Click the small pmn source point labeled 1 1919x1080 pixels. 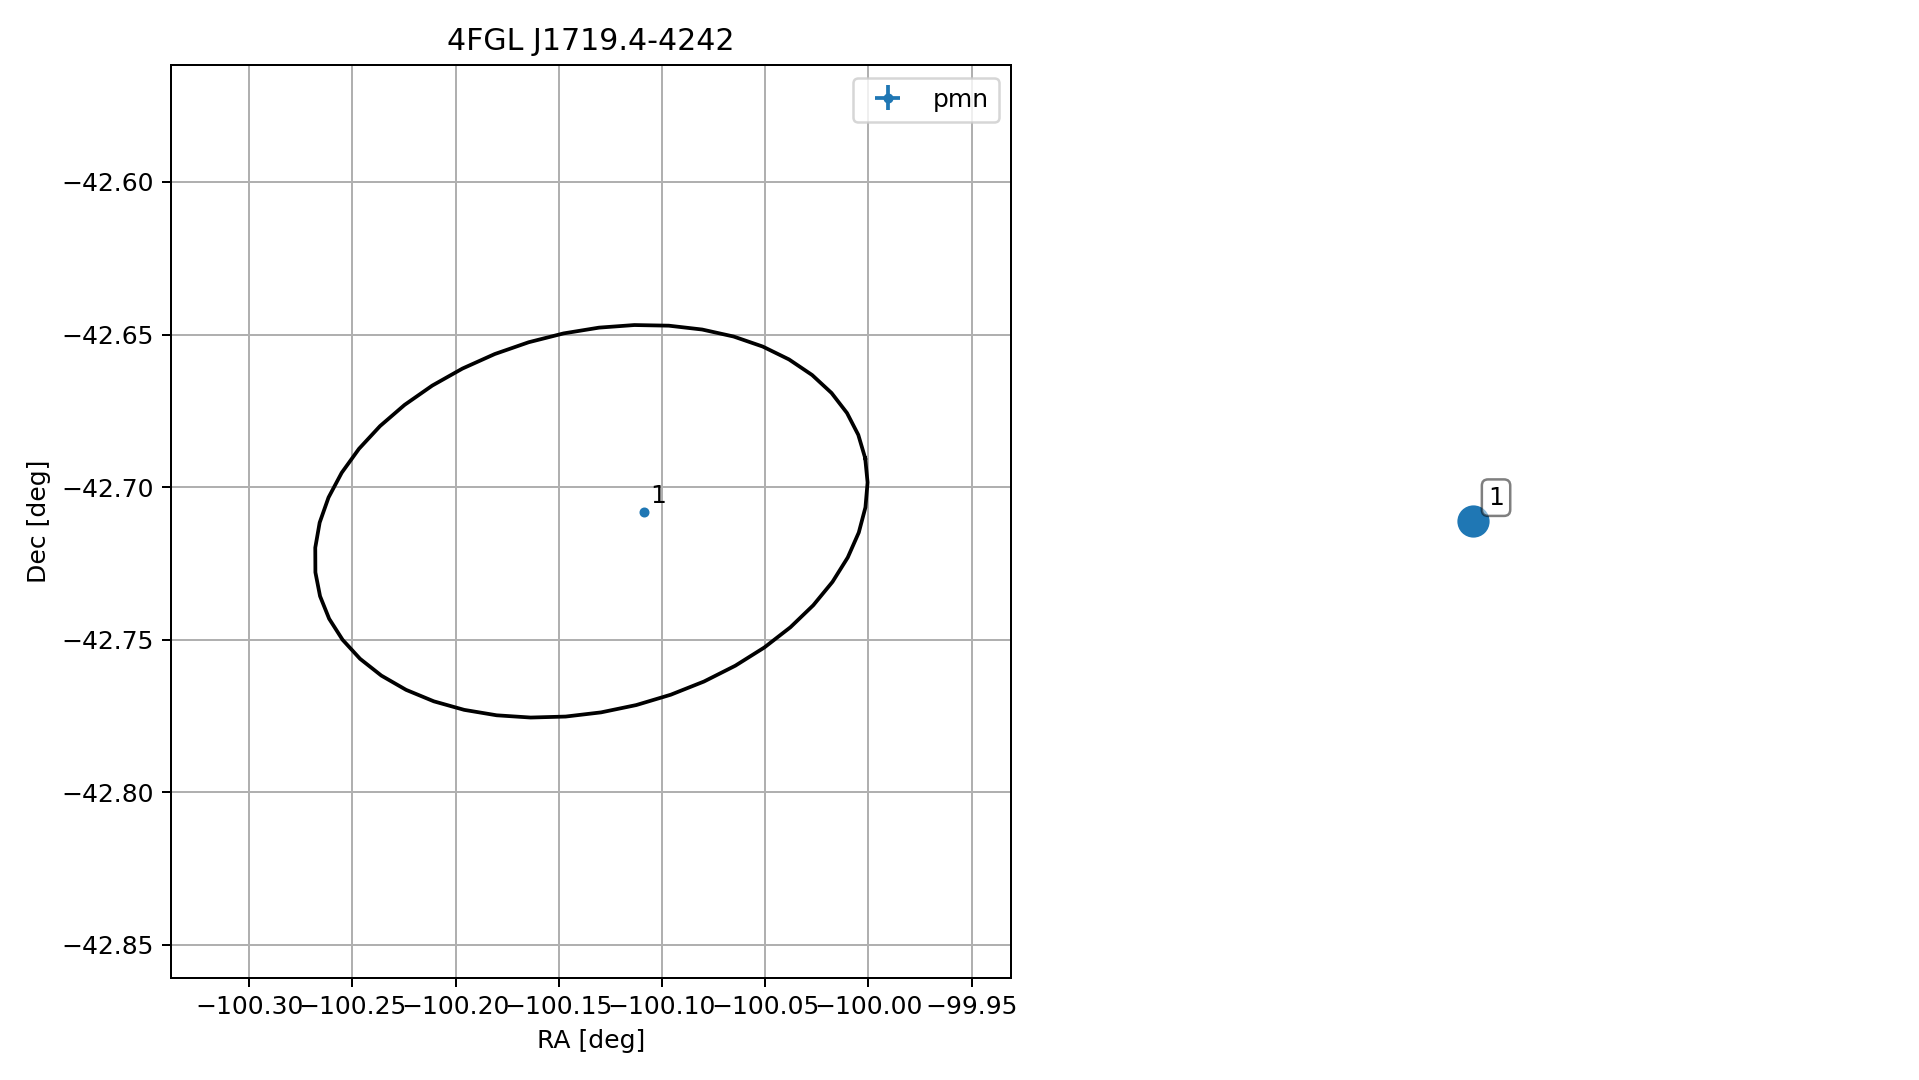pos(644,512)
